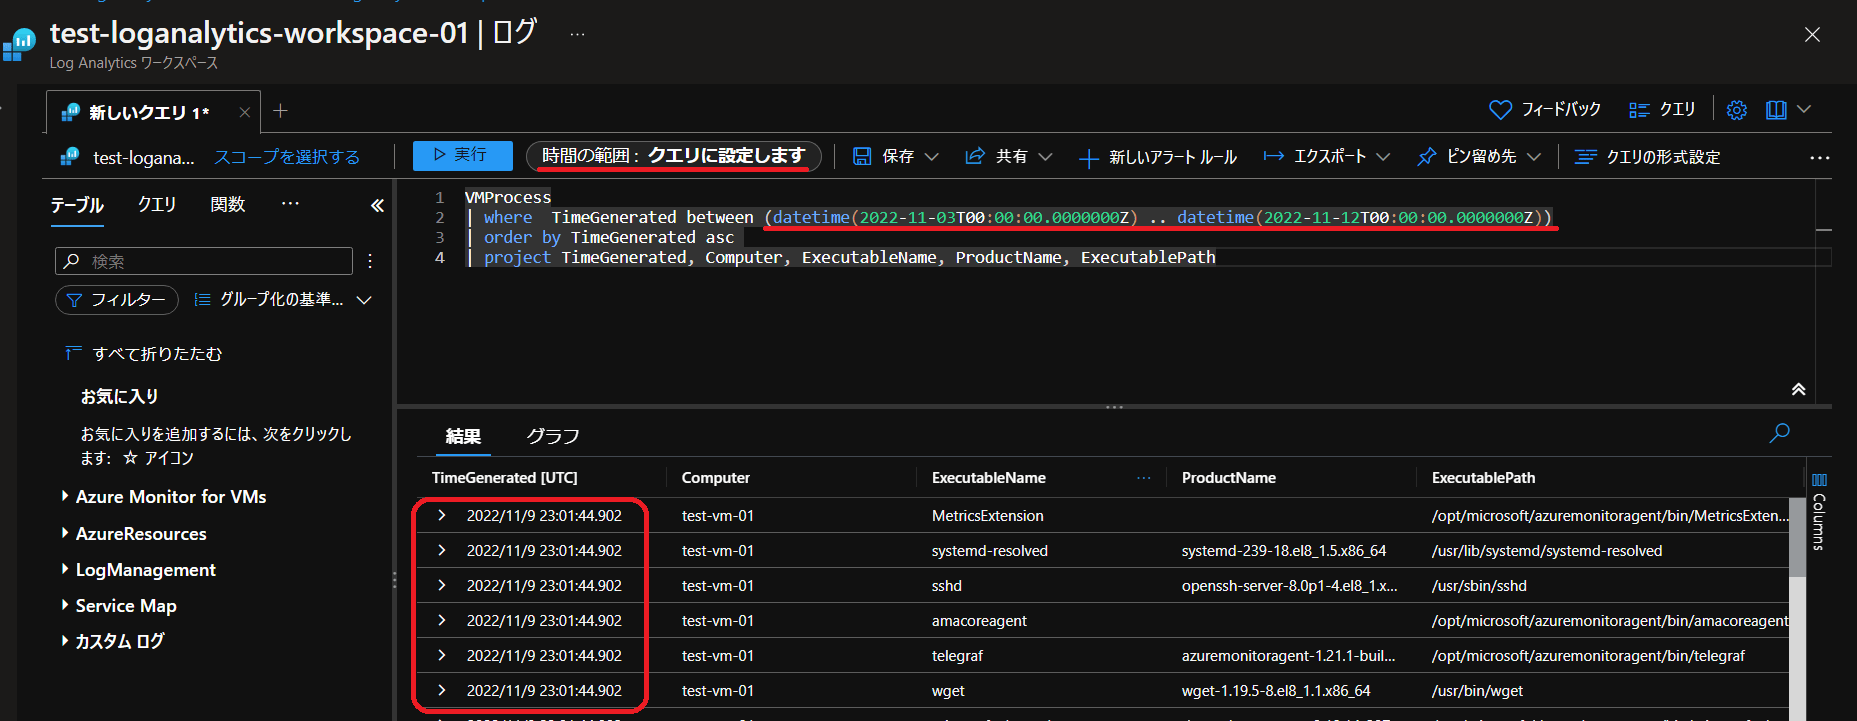1857x721 pixels.
Task: Expand AzureResources tree node
Action: click(x=65, y=533)
